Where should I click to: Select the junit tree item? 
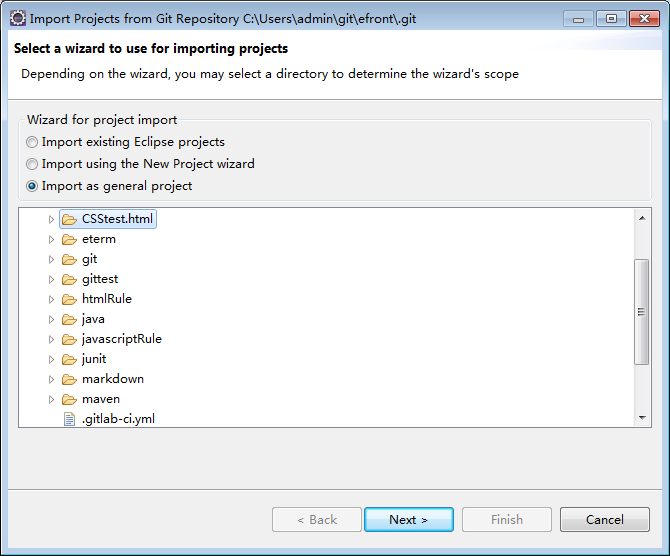click(94, 359)
